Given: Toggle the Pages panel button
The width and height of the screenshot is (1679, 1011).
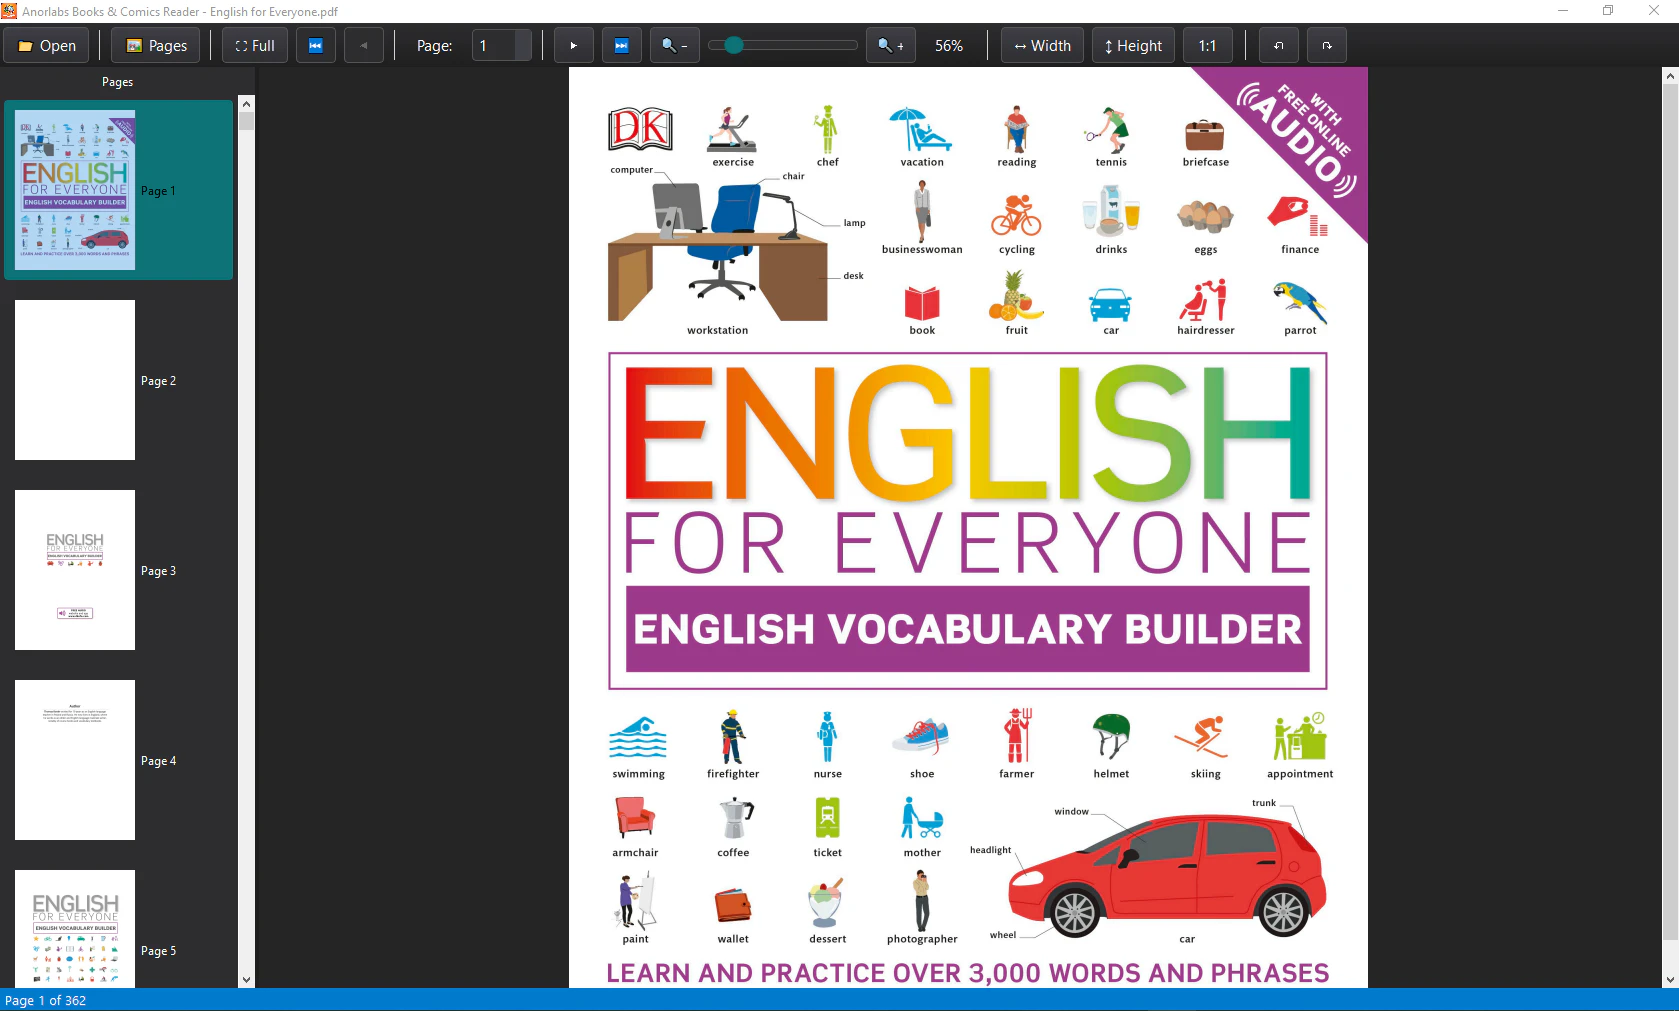Looking at the screenshot, I should [156, 46].
